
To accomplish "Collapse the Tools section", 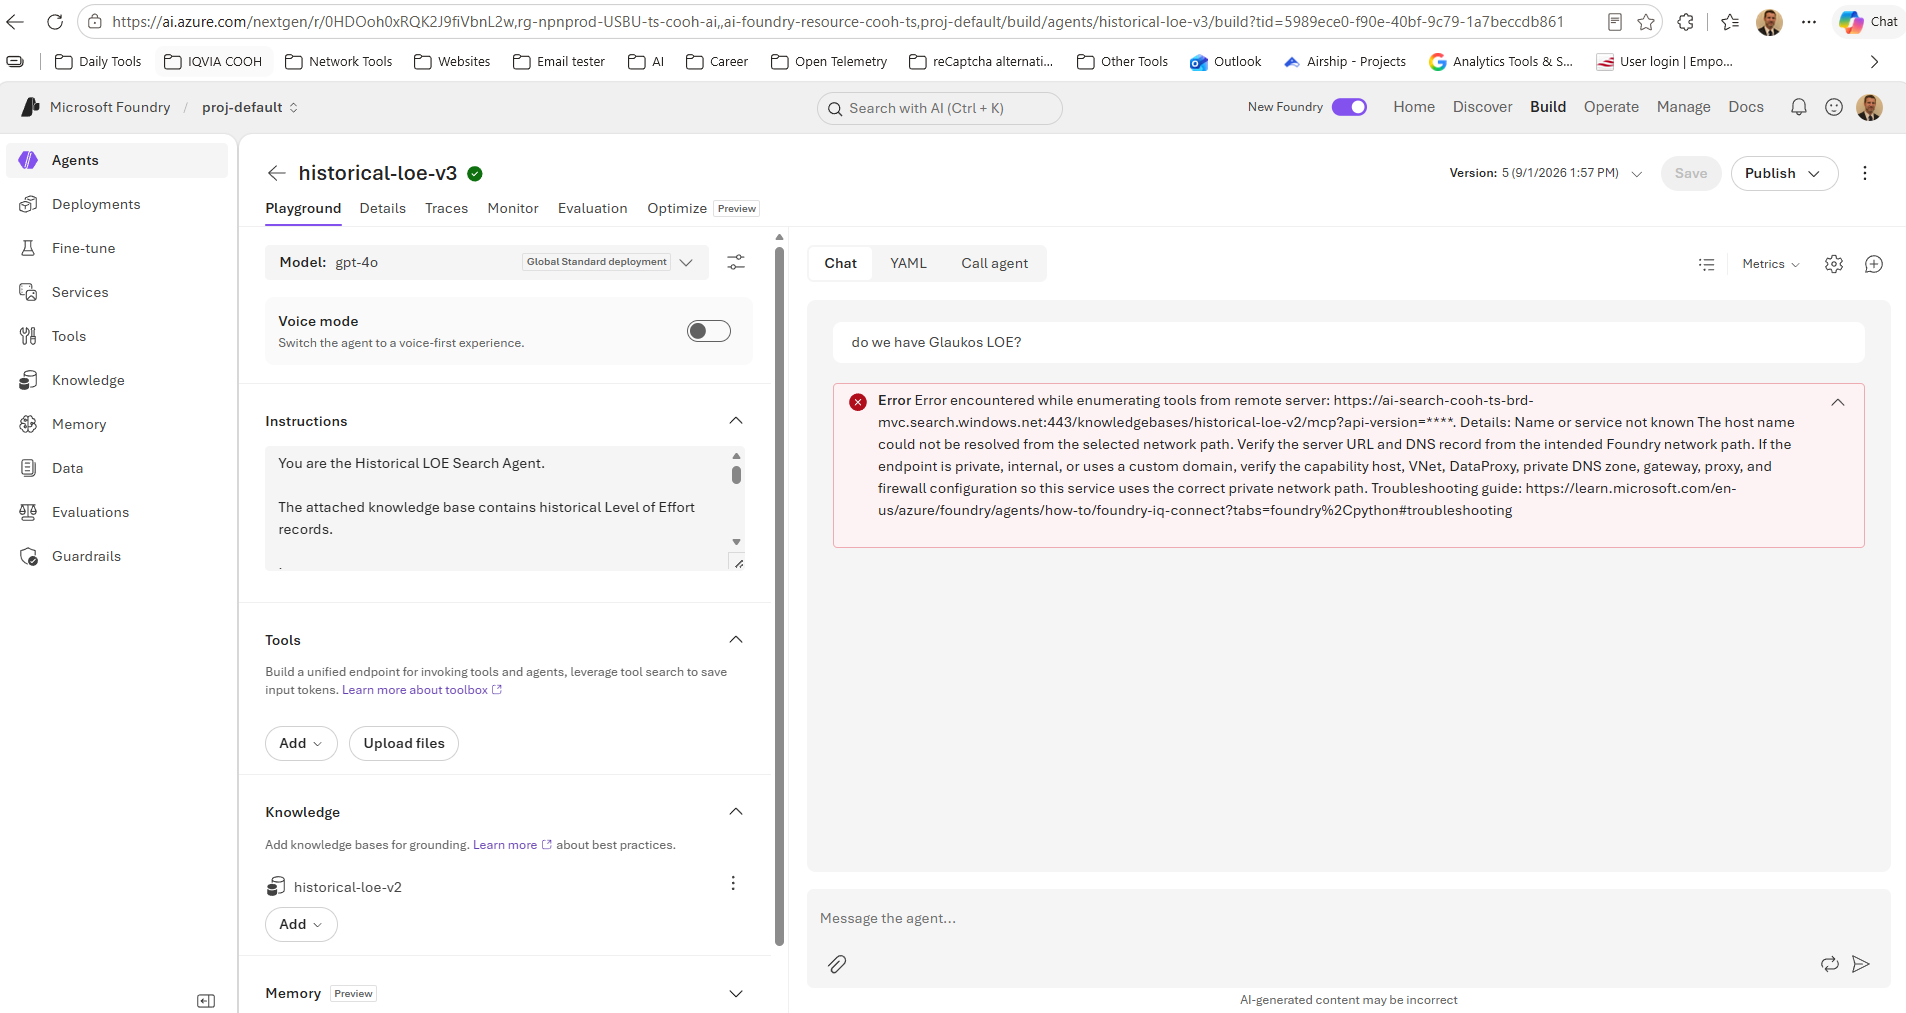I will pos(736,640).
